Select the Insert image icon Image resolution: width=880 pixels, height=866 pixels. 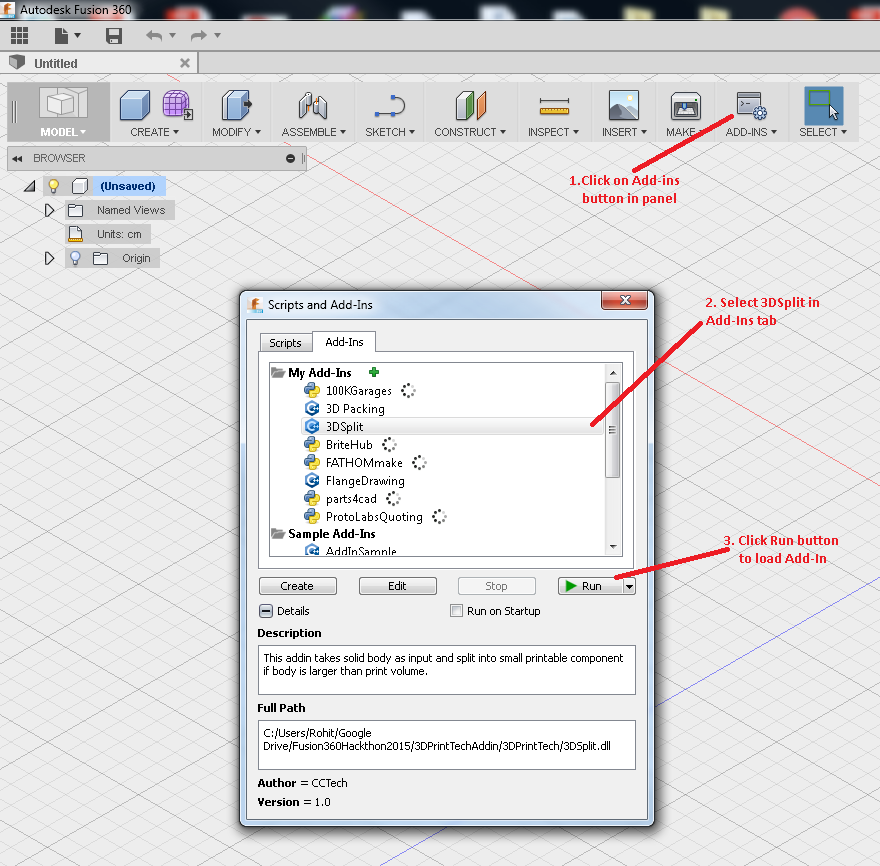pyautogui.click(x=624, y=105)
